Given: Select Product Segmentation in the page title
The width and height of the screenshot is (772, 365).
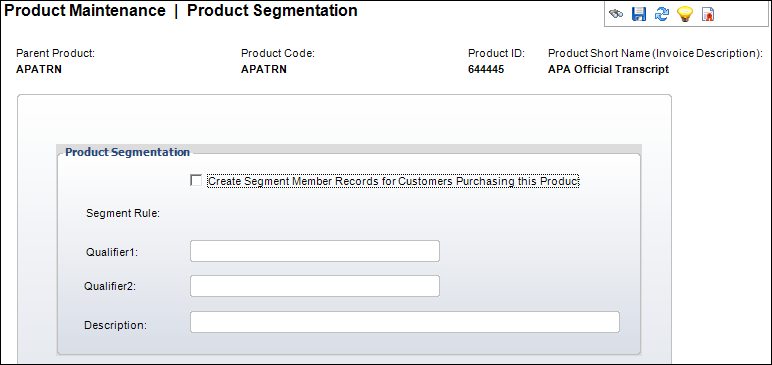Looking at the screenshot, I should pyautogui.click(x=272, y=10).
